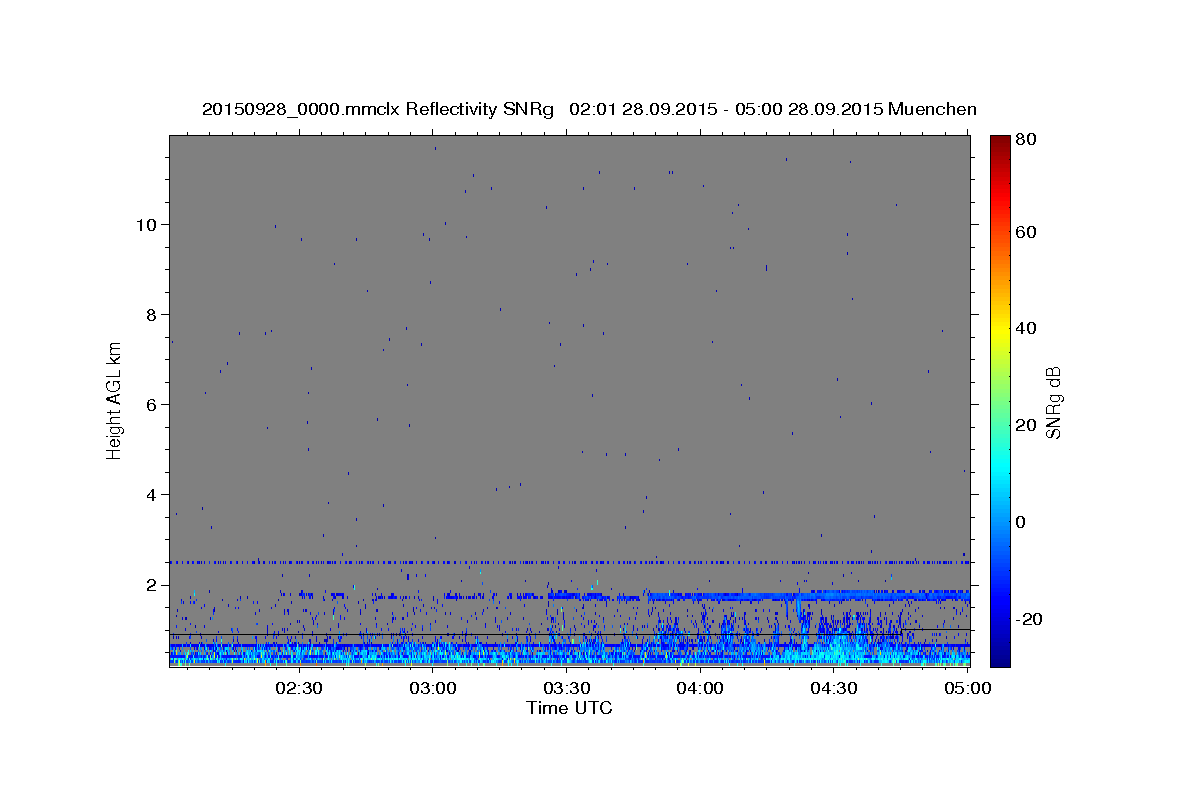Screen dimensions: 1200x800
Task: Click the colorbar value 60
Action: 1027,232
